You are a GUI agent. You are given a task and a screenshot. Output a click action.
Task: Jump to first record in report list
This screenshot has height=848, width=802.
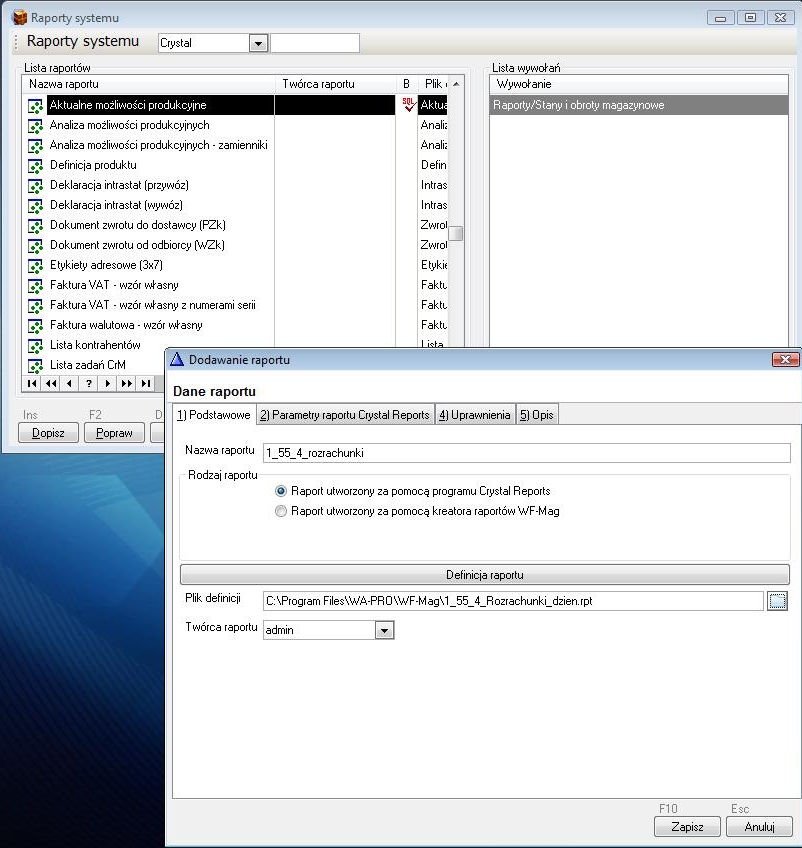32,383
